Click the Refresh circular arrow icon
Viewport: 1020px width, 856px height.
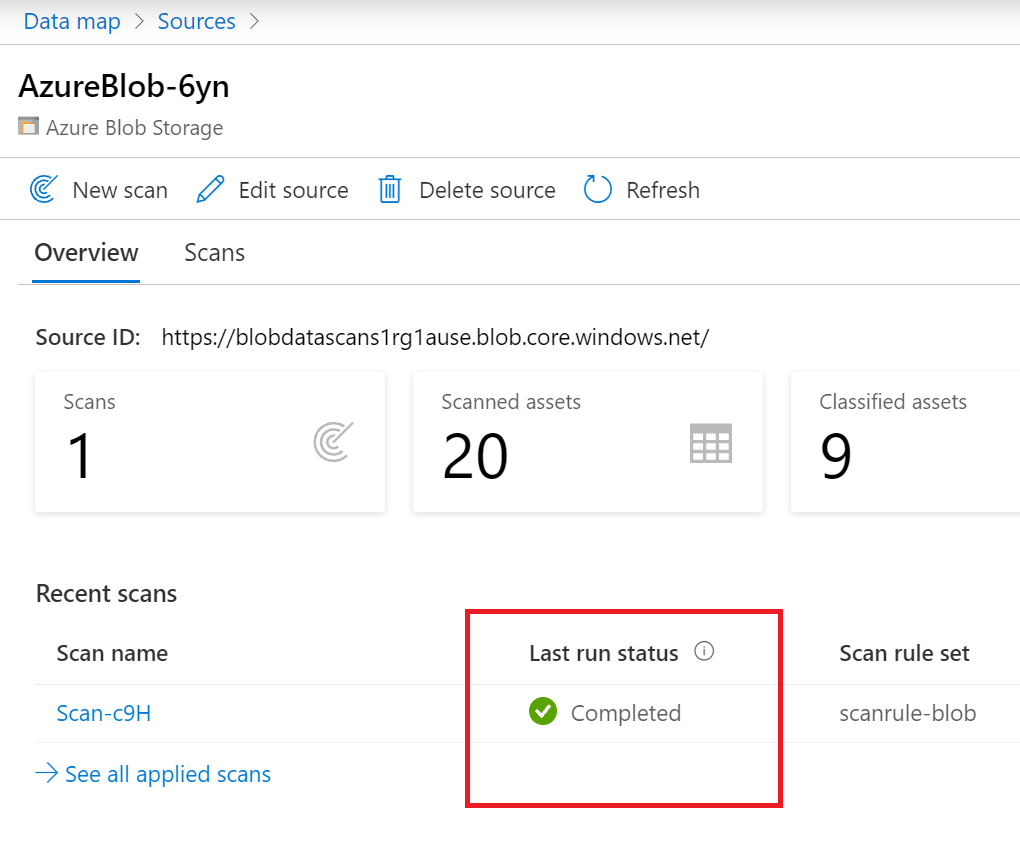tap(597, 189)
